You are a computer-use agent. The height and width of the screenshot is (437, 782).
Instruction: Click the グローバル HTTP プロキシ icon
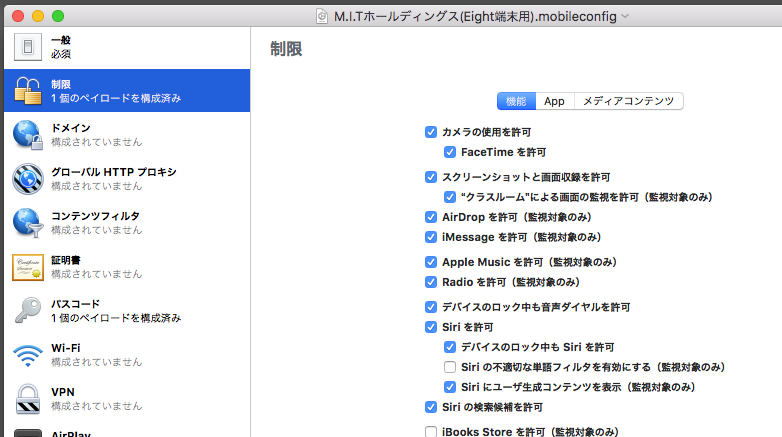pos(28,179)
